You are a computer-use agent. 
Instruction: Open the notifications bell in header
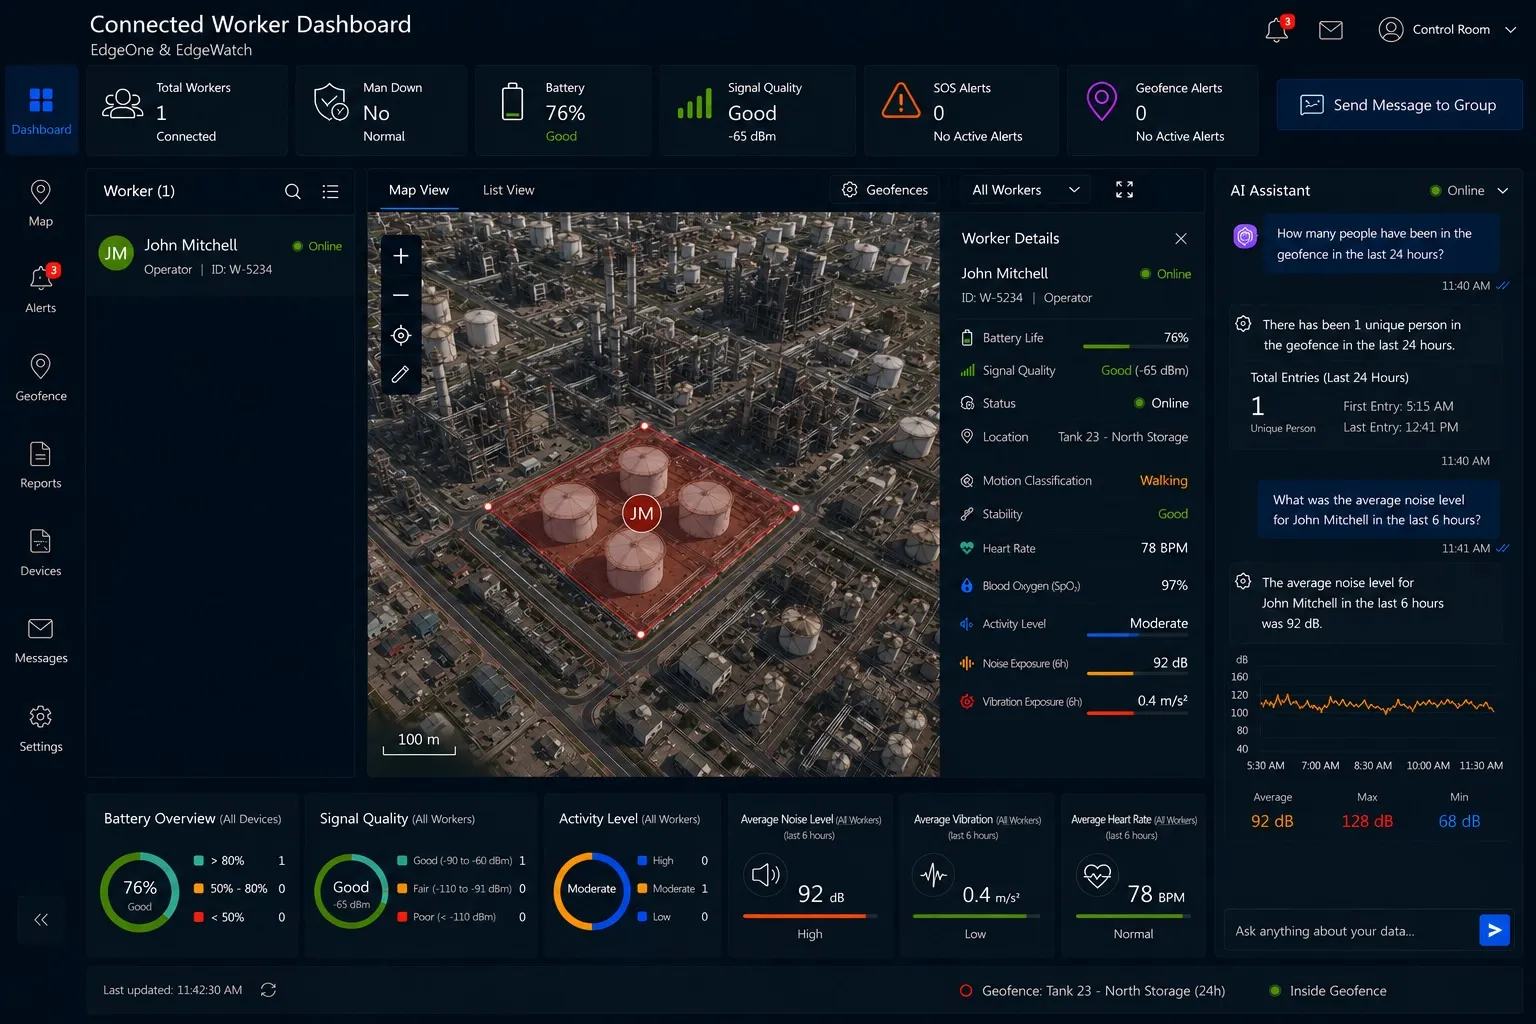(x=1277, y=30)
